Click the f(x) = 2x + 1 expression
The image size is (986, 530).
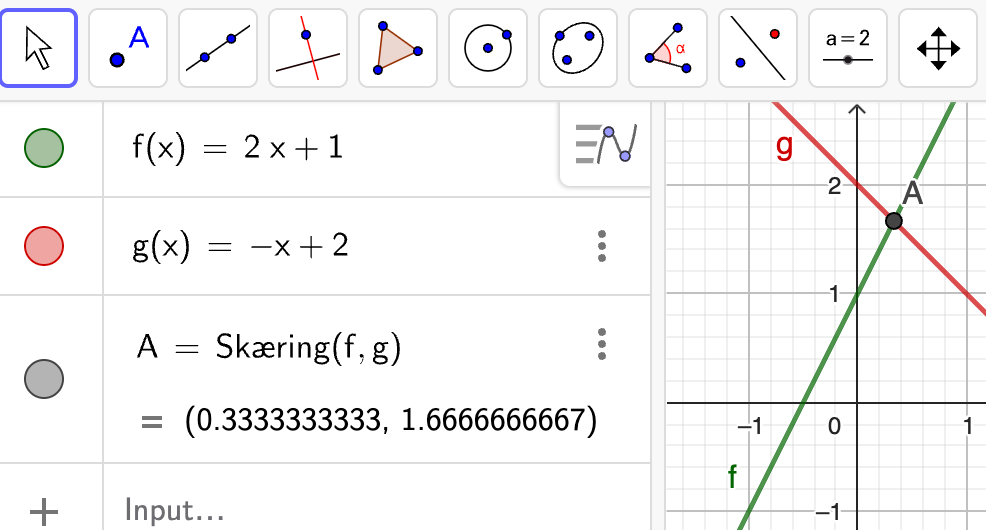(238, 148)
